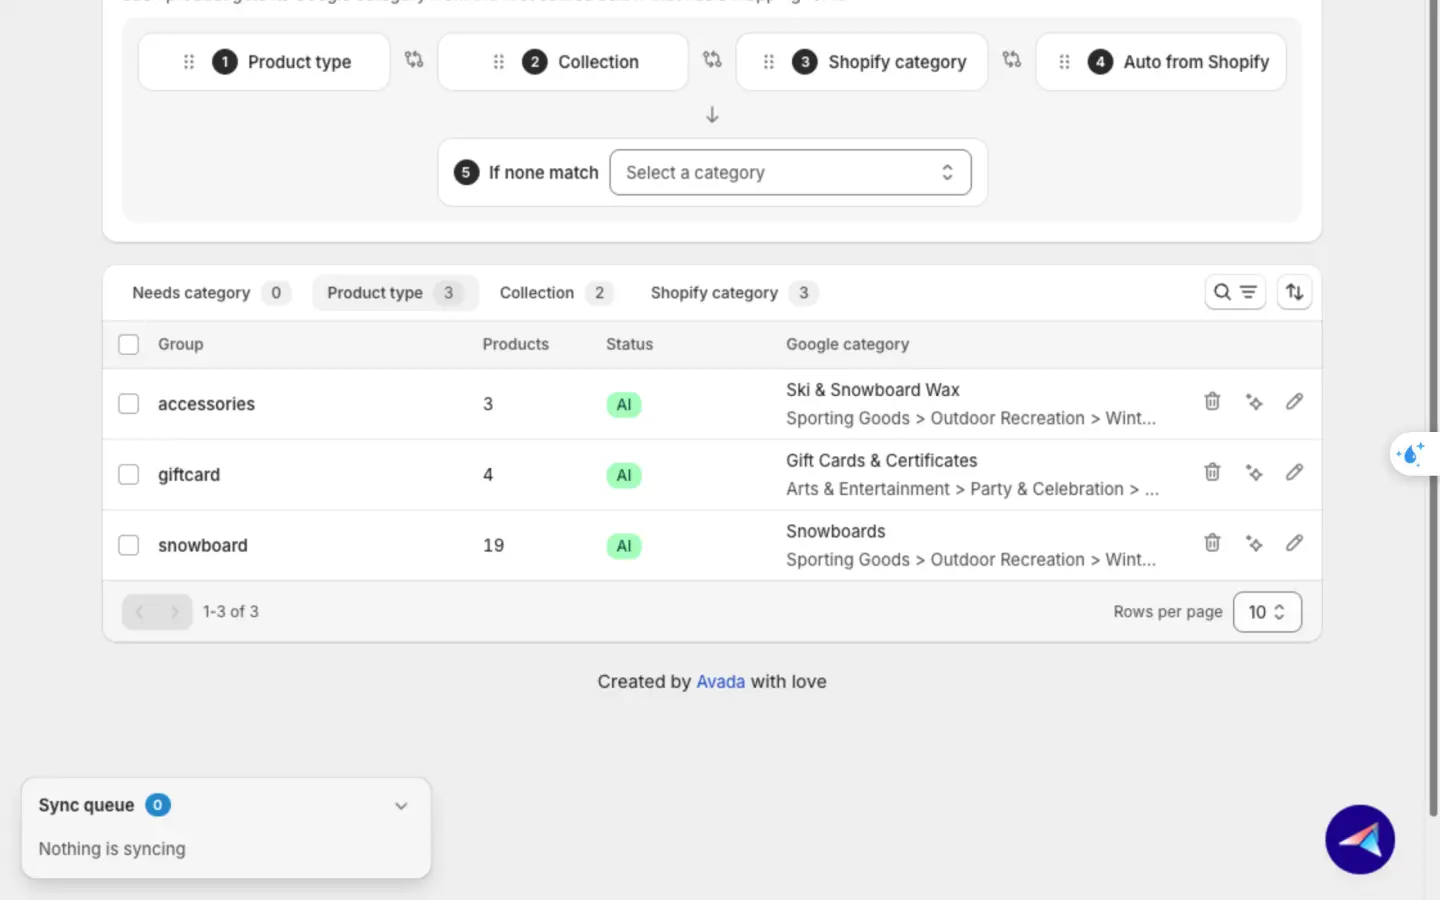Click drag handle on Auto from Shopify card
This screenshot has width=1440, height=900.
point(1064,62)
